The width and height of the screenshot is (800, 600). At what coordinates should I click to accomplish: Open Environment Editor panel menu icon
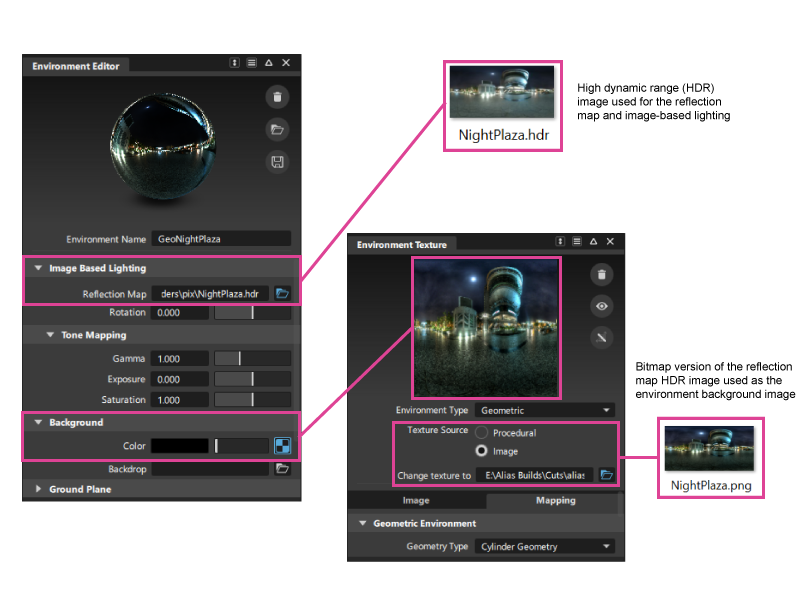pos(252,63)
